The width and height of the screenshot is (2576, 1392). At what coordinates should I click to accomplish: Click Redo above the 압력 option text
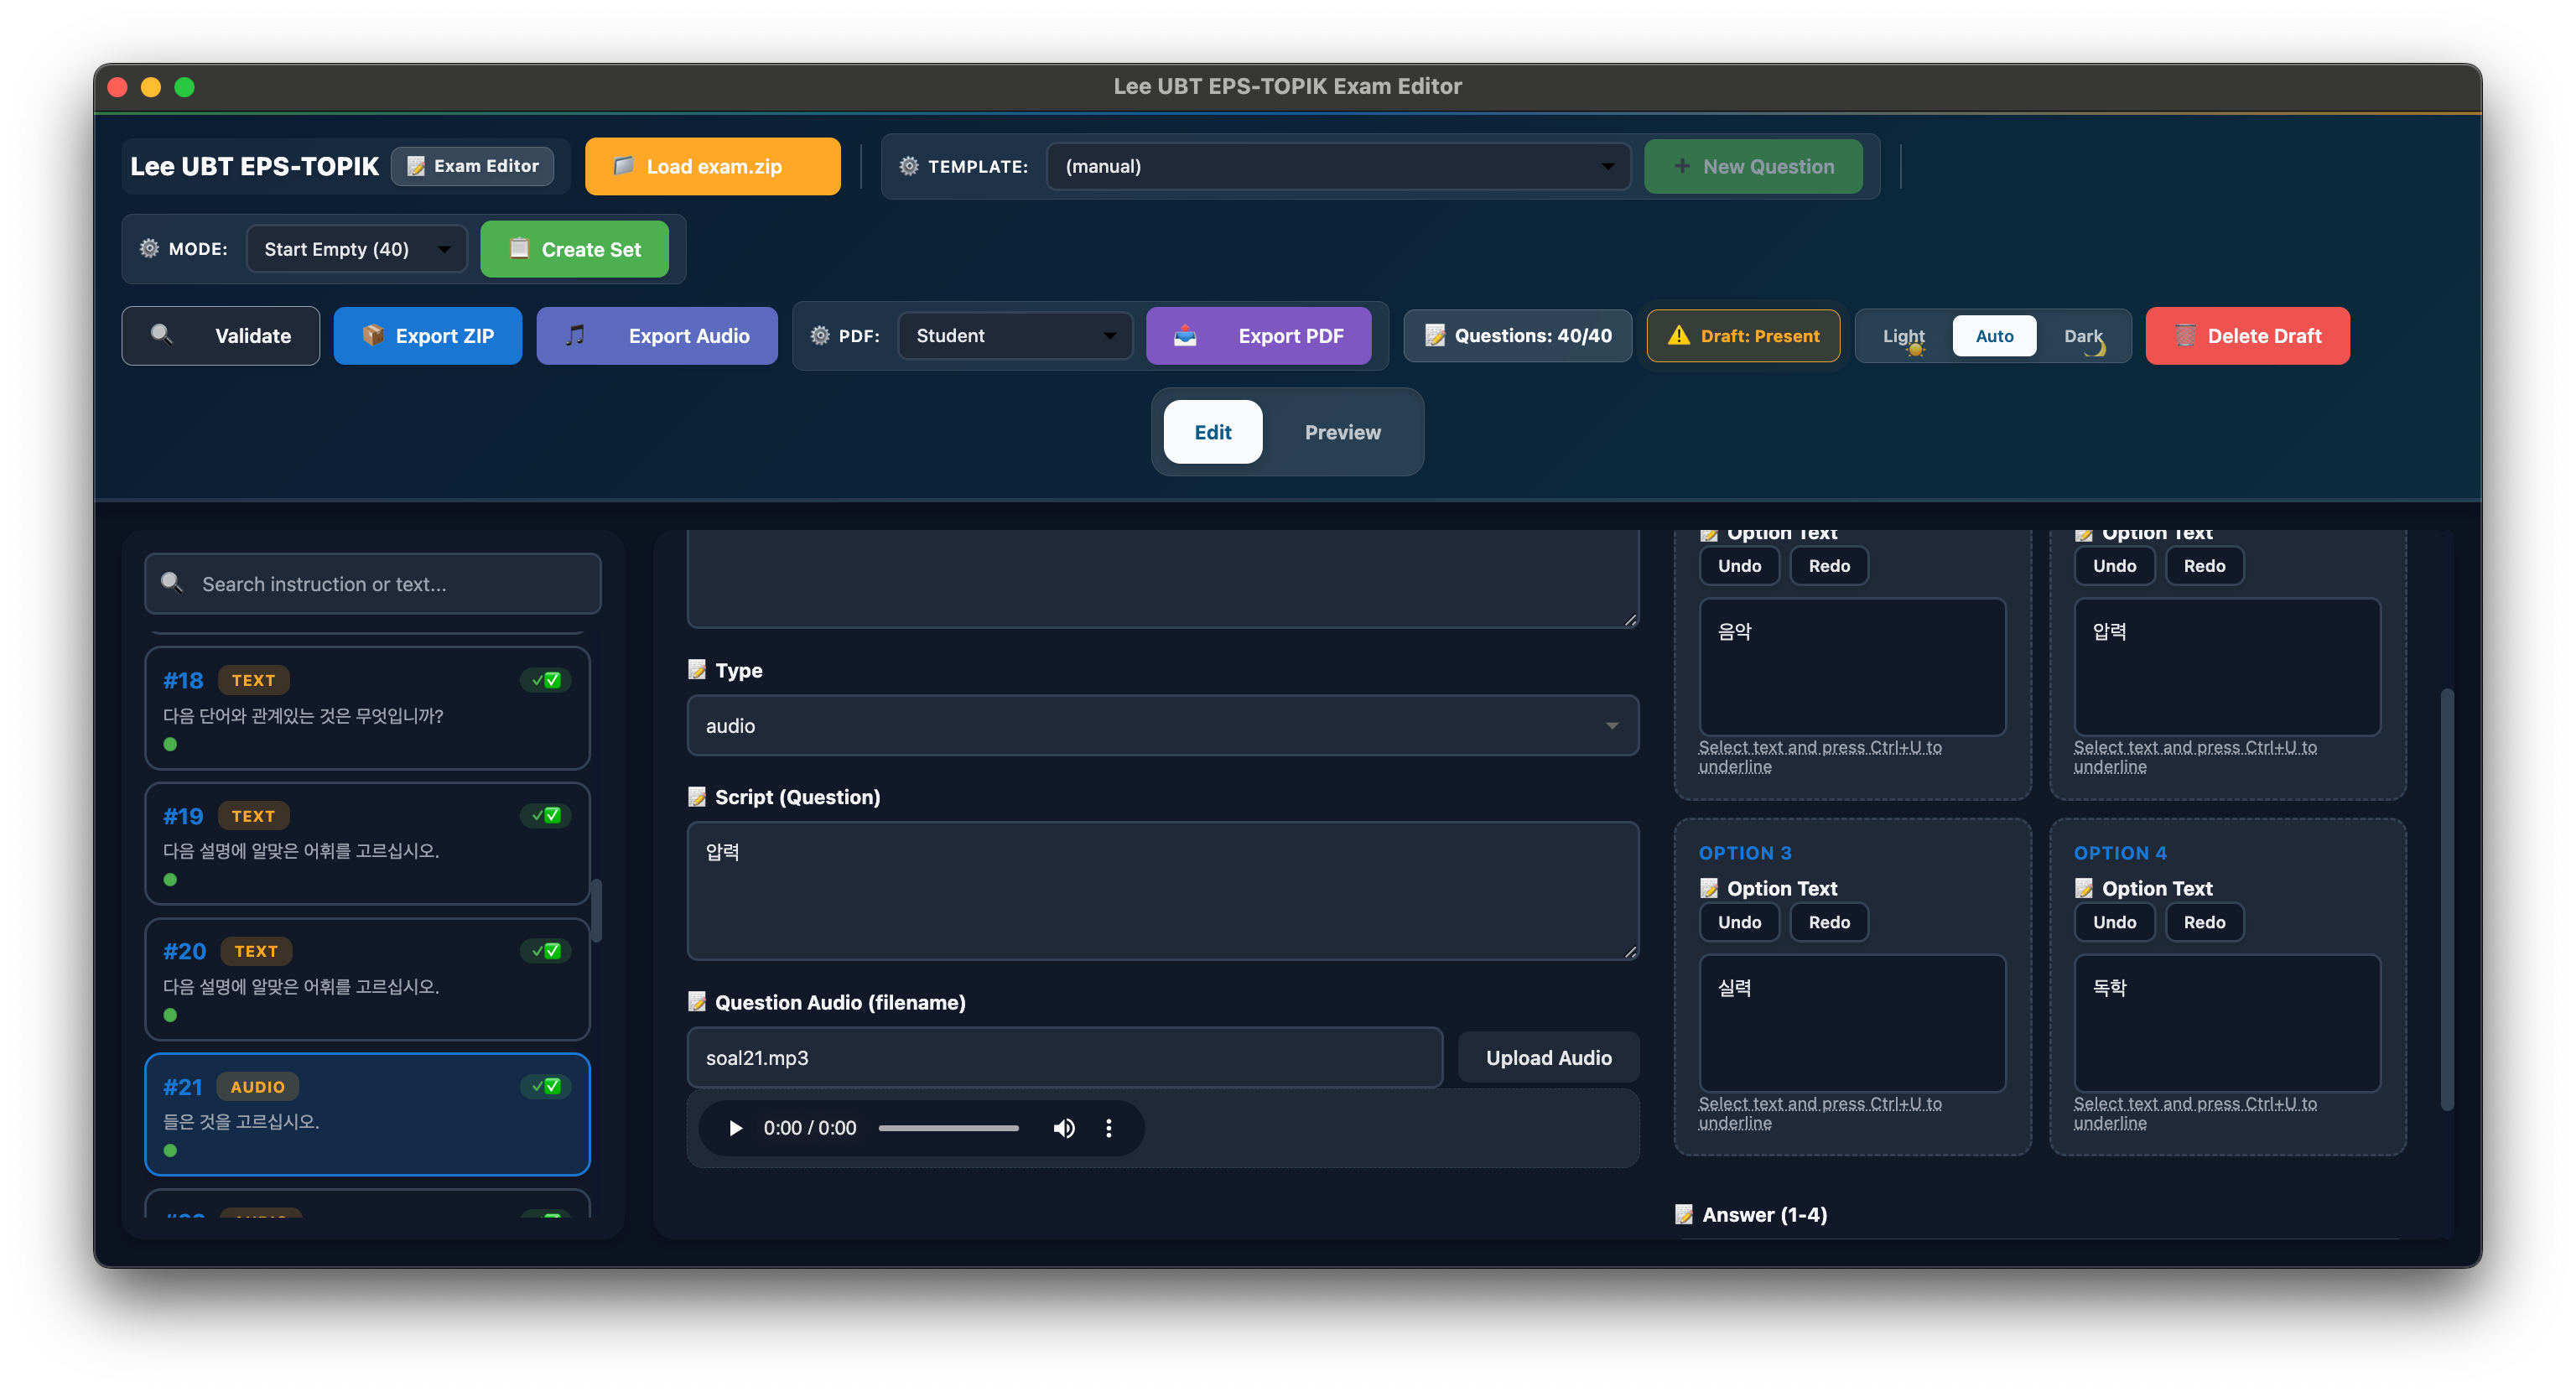click(x=2204, y=565)
